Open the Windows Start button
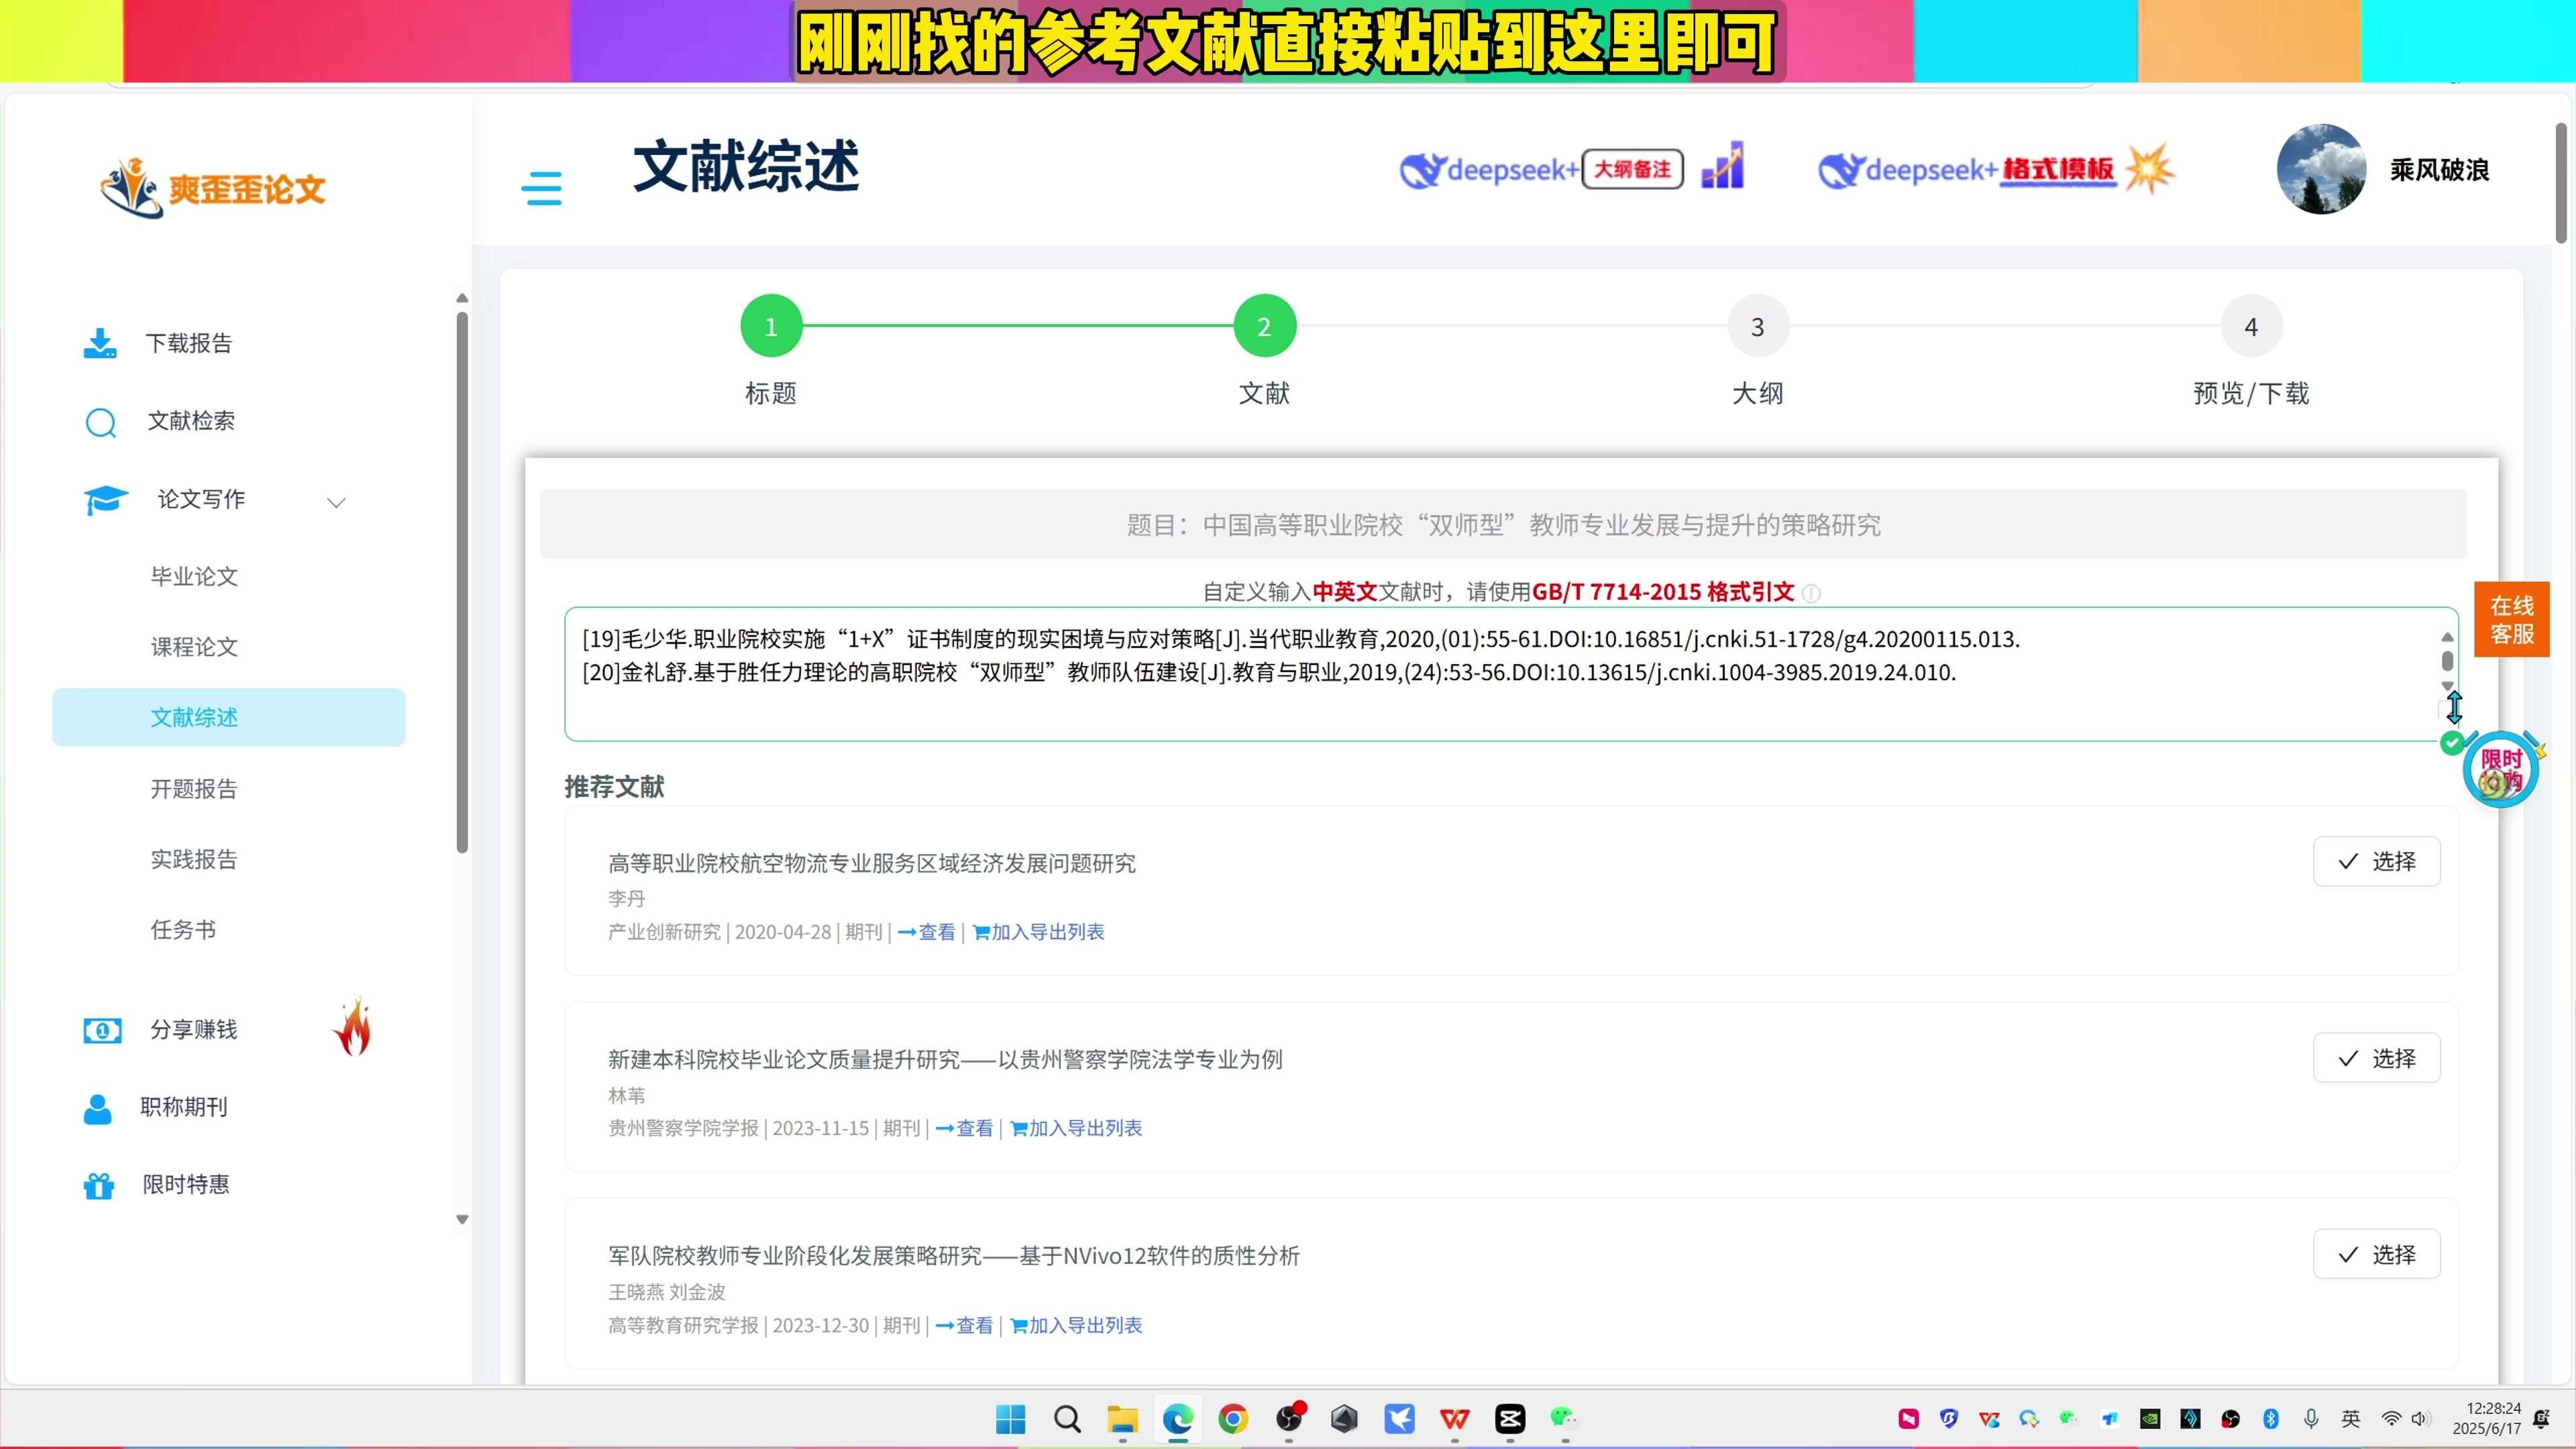 point(1011,1419)
